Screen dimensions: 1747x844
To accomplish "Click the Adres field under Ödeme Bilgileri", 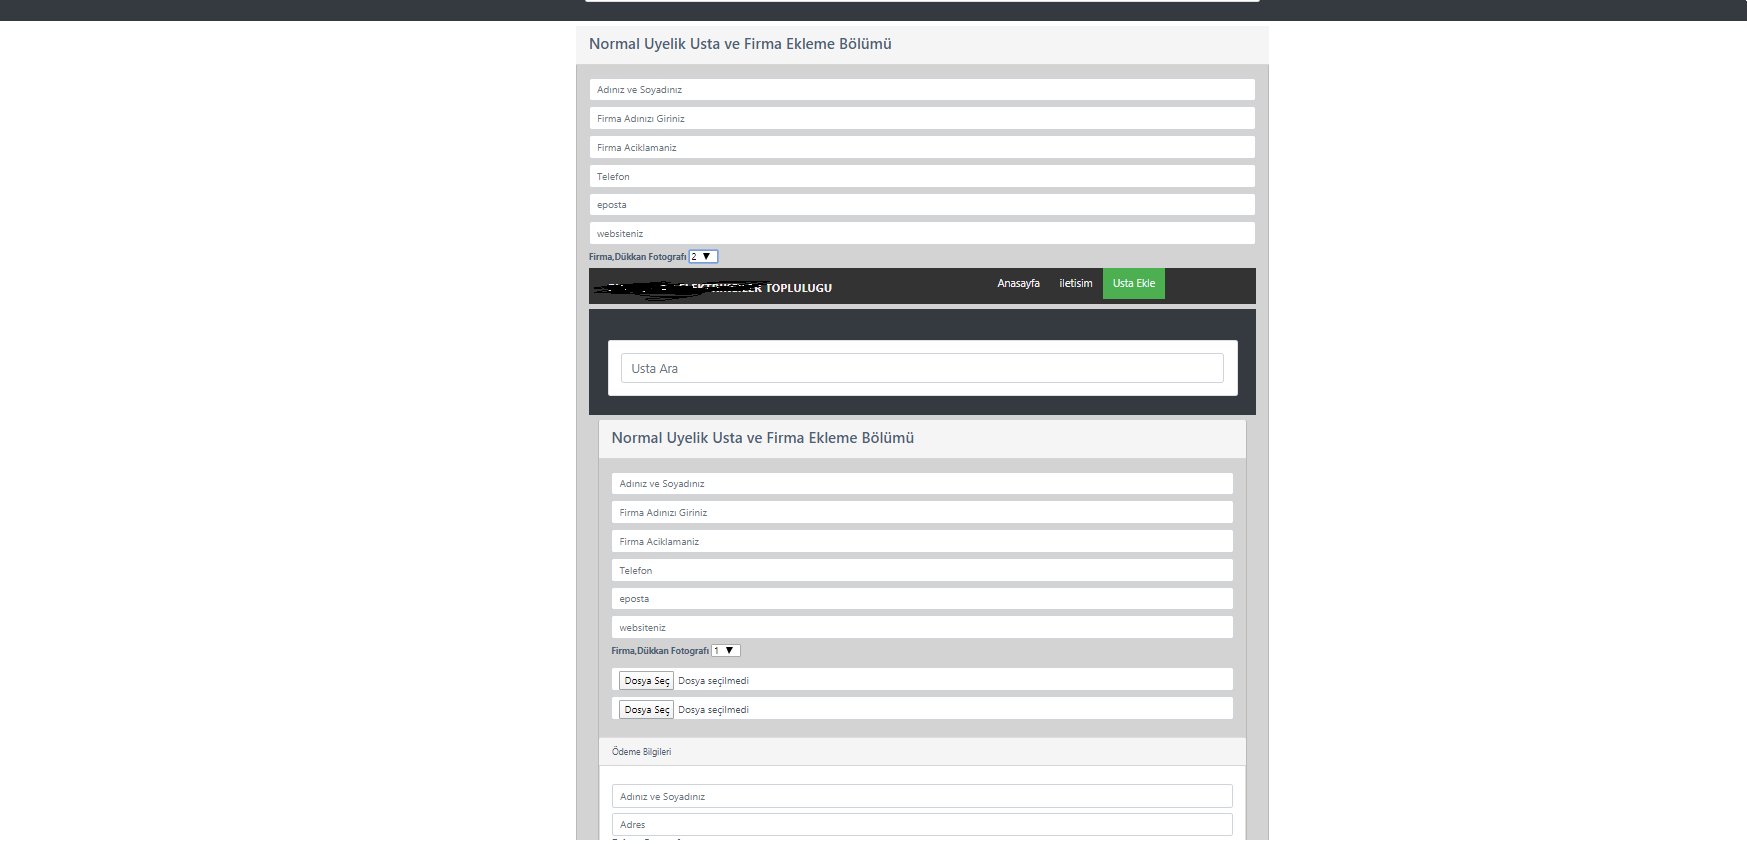I will (922, 825).
